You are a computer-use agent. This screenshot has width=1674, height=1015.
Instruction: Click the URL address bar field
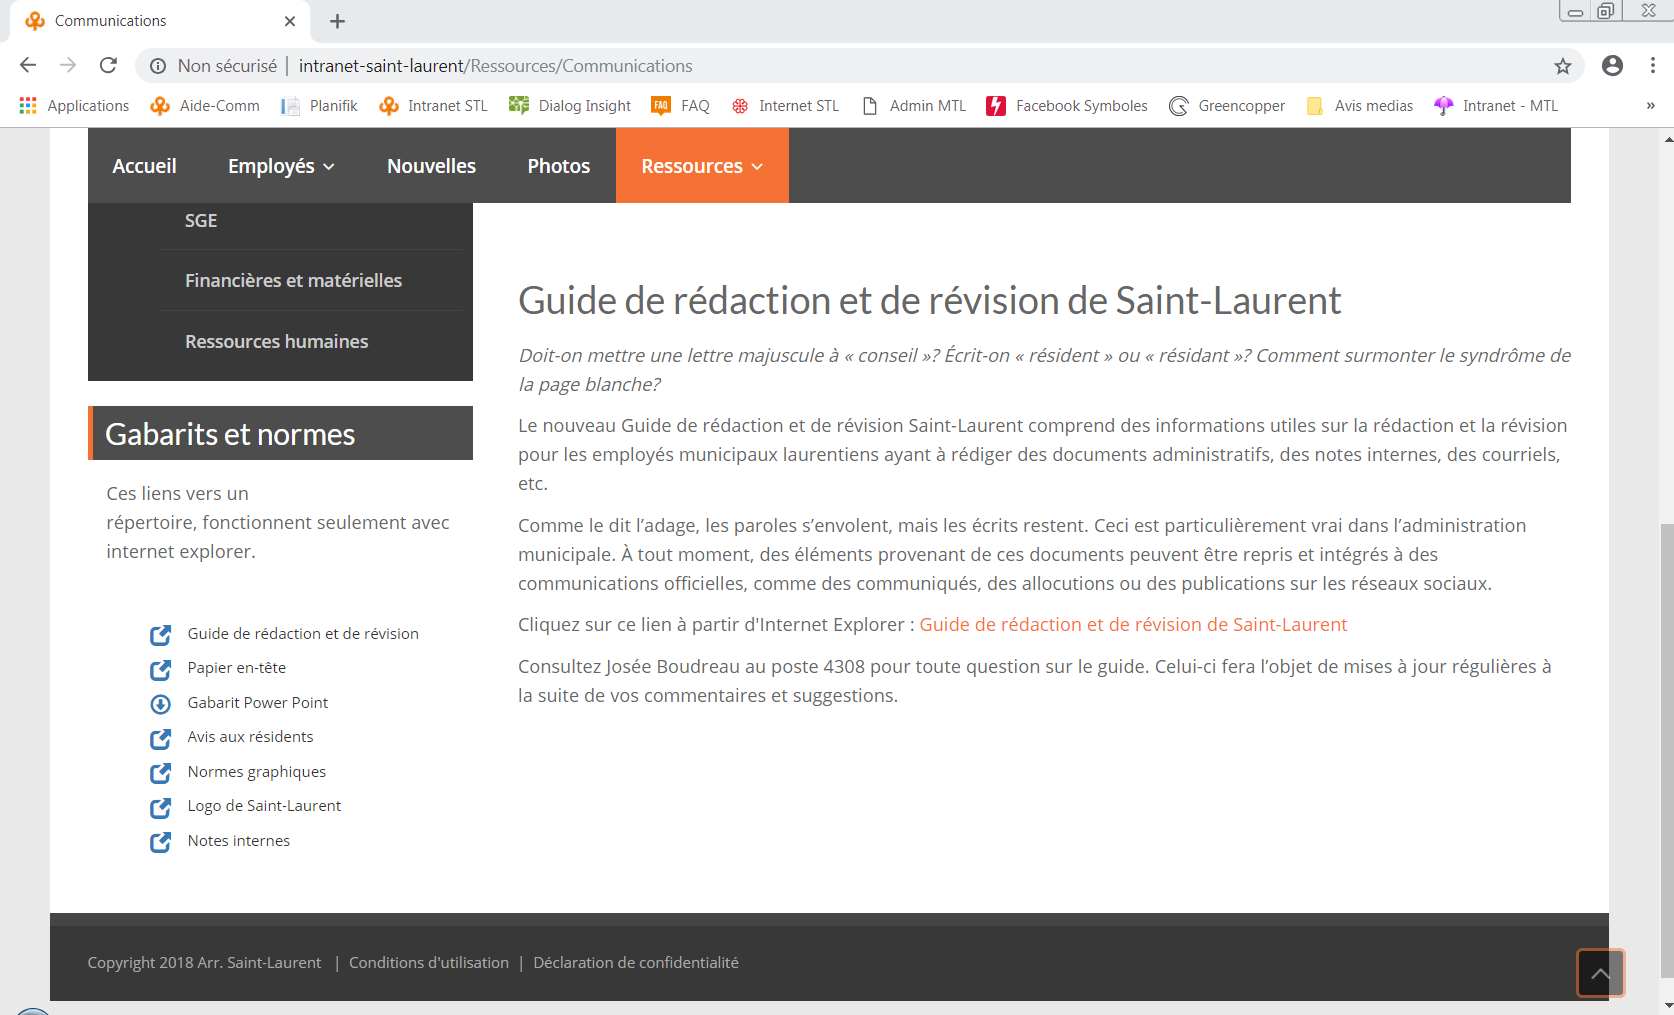[x=800, y=66]
